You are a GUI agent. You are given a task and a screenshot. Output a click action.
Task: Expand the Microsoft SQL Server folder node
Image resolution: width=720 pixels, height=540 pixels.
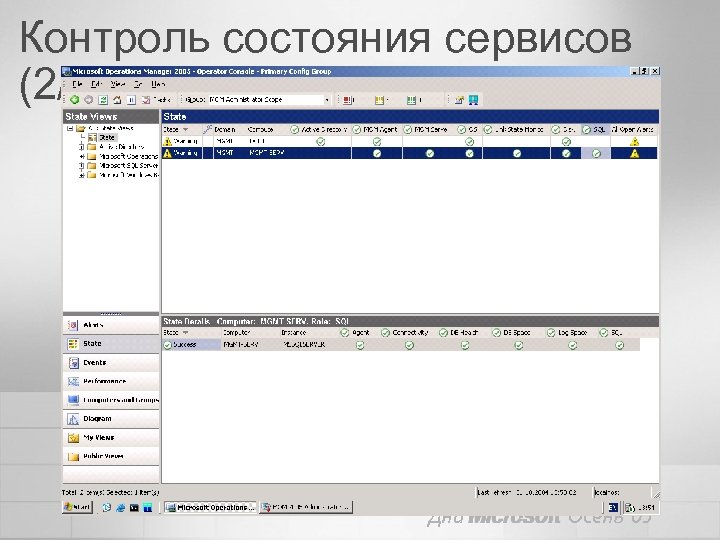81,165
